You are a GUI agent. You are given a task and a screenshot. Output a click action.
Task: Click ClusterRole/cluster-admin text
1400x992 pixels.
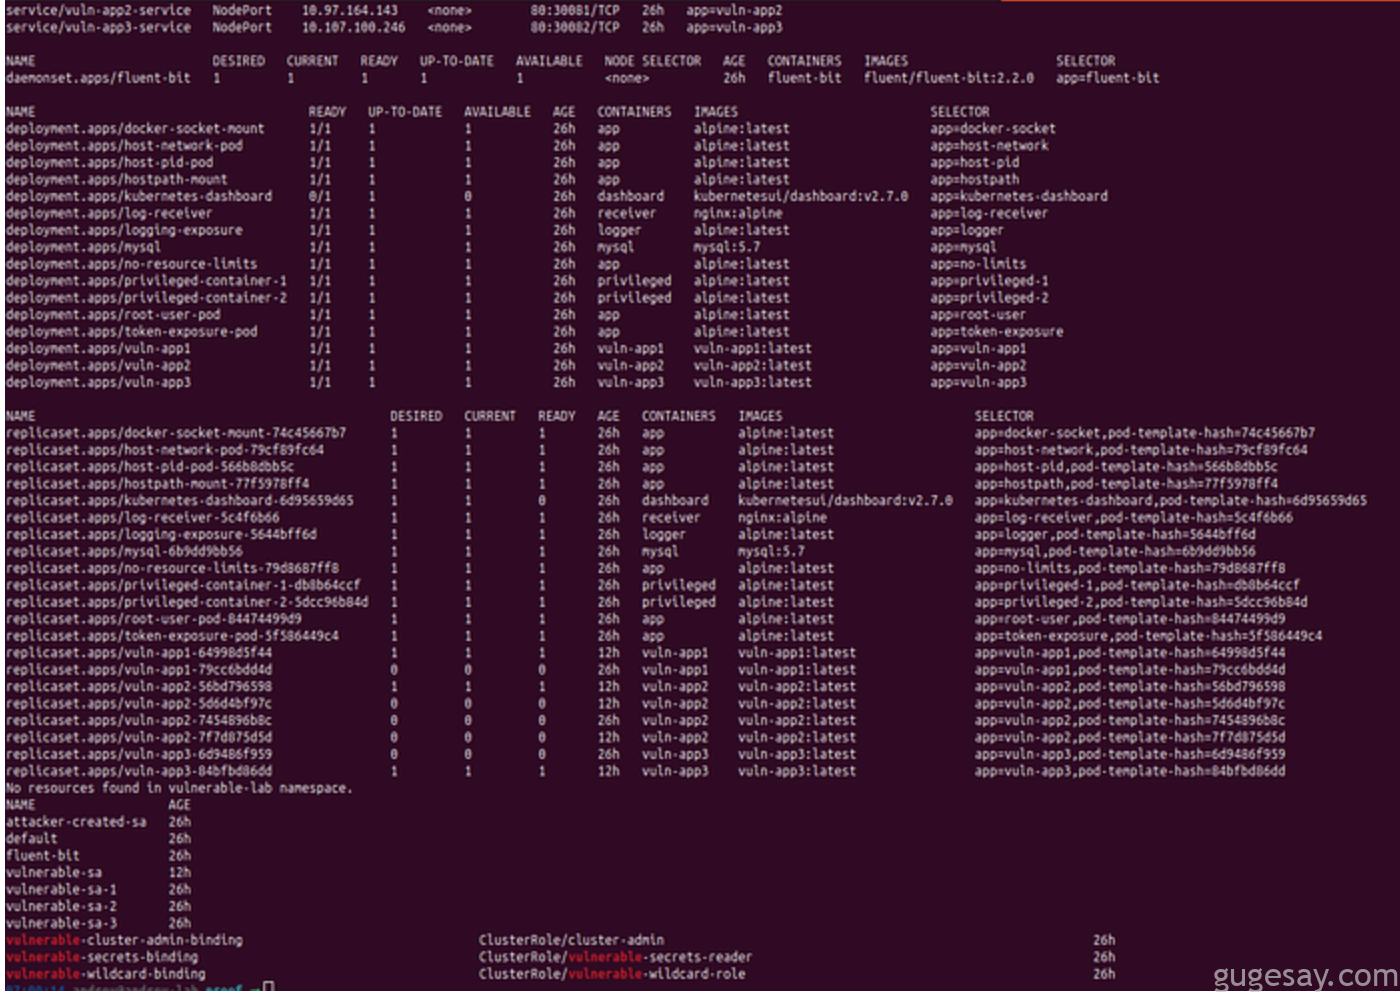tap(571, 941)
